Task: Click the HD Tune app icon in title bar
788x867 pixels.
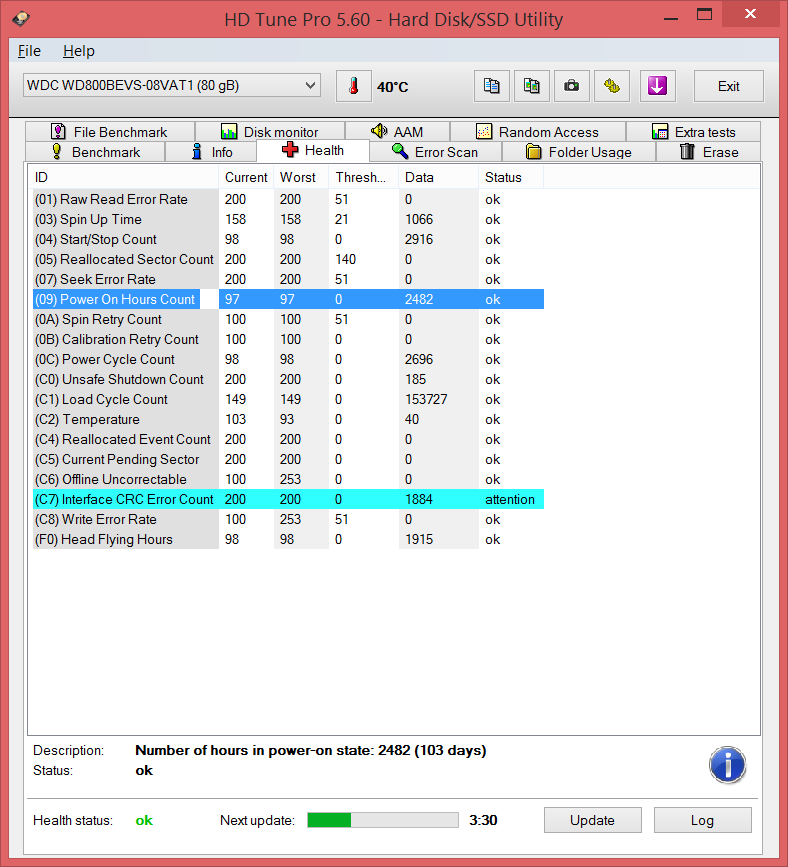Action: [x=22, y=19]
